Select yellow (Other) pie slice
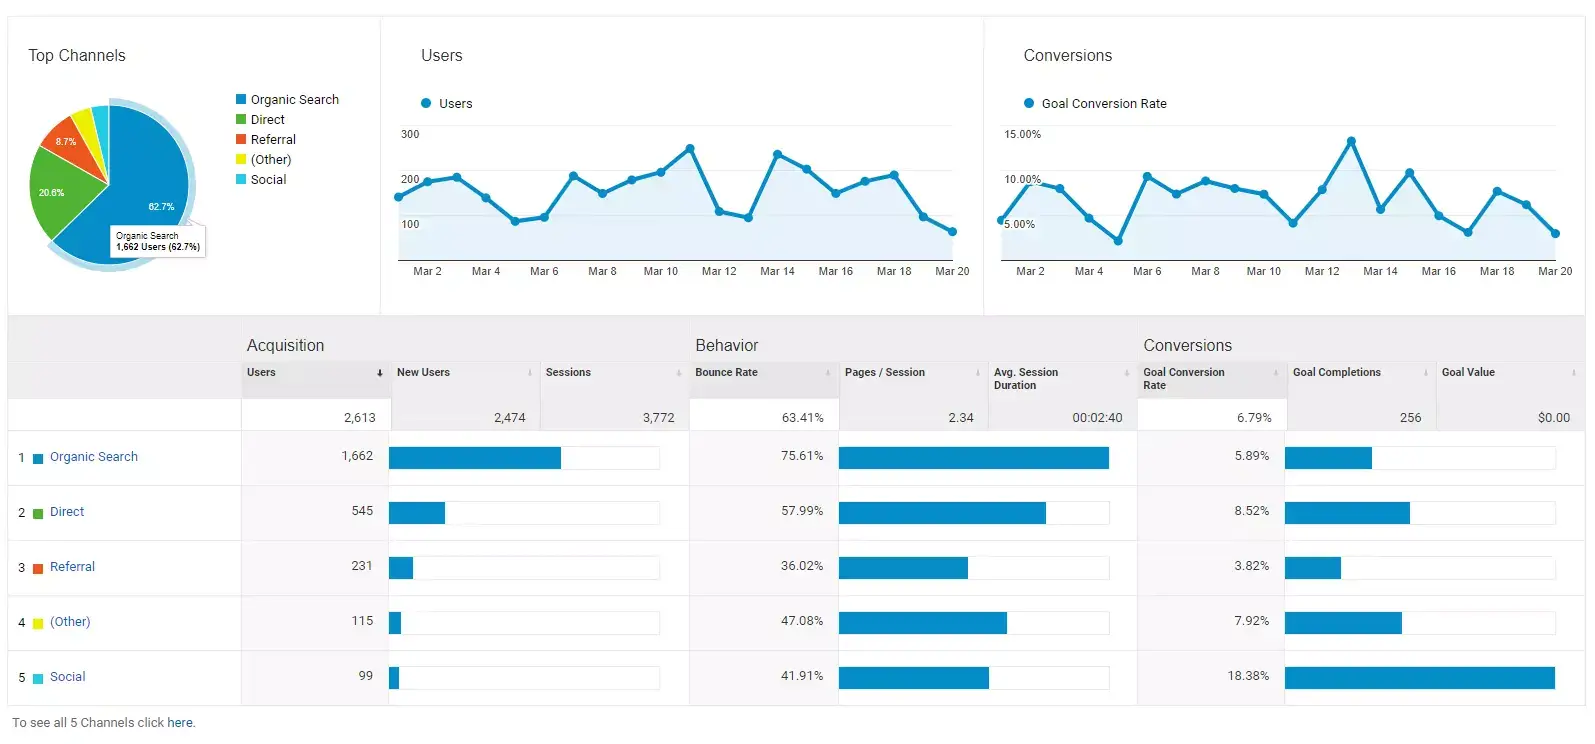 (90, 130)
